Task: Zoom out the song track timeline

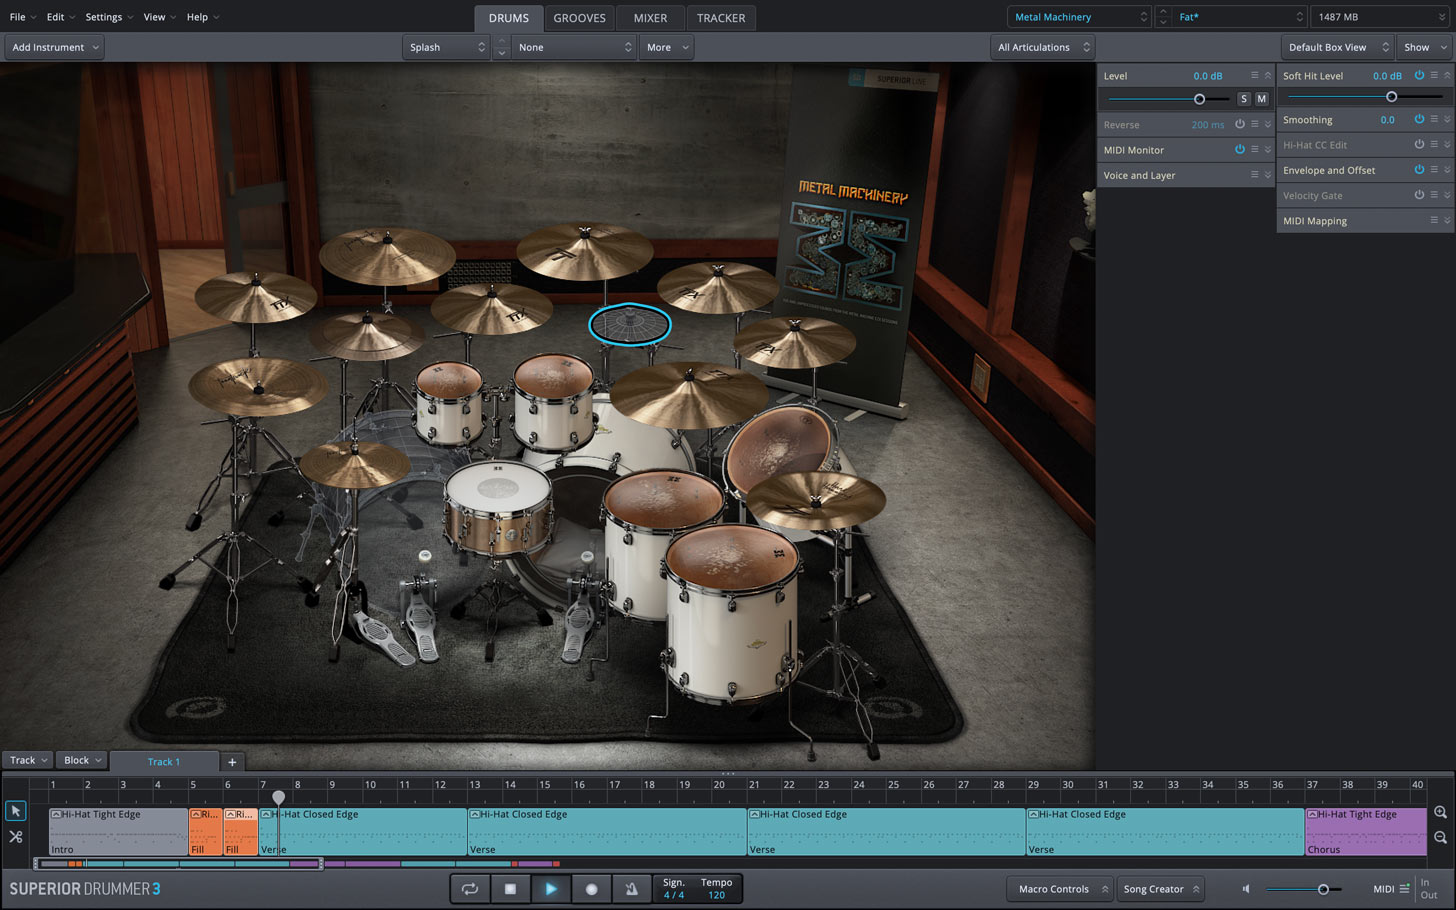Action: [x=1440, y=838]
